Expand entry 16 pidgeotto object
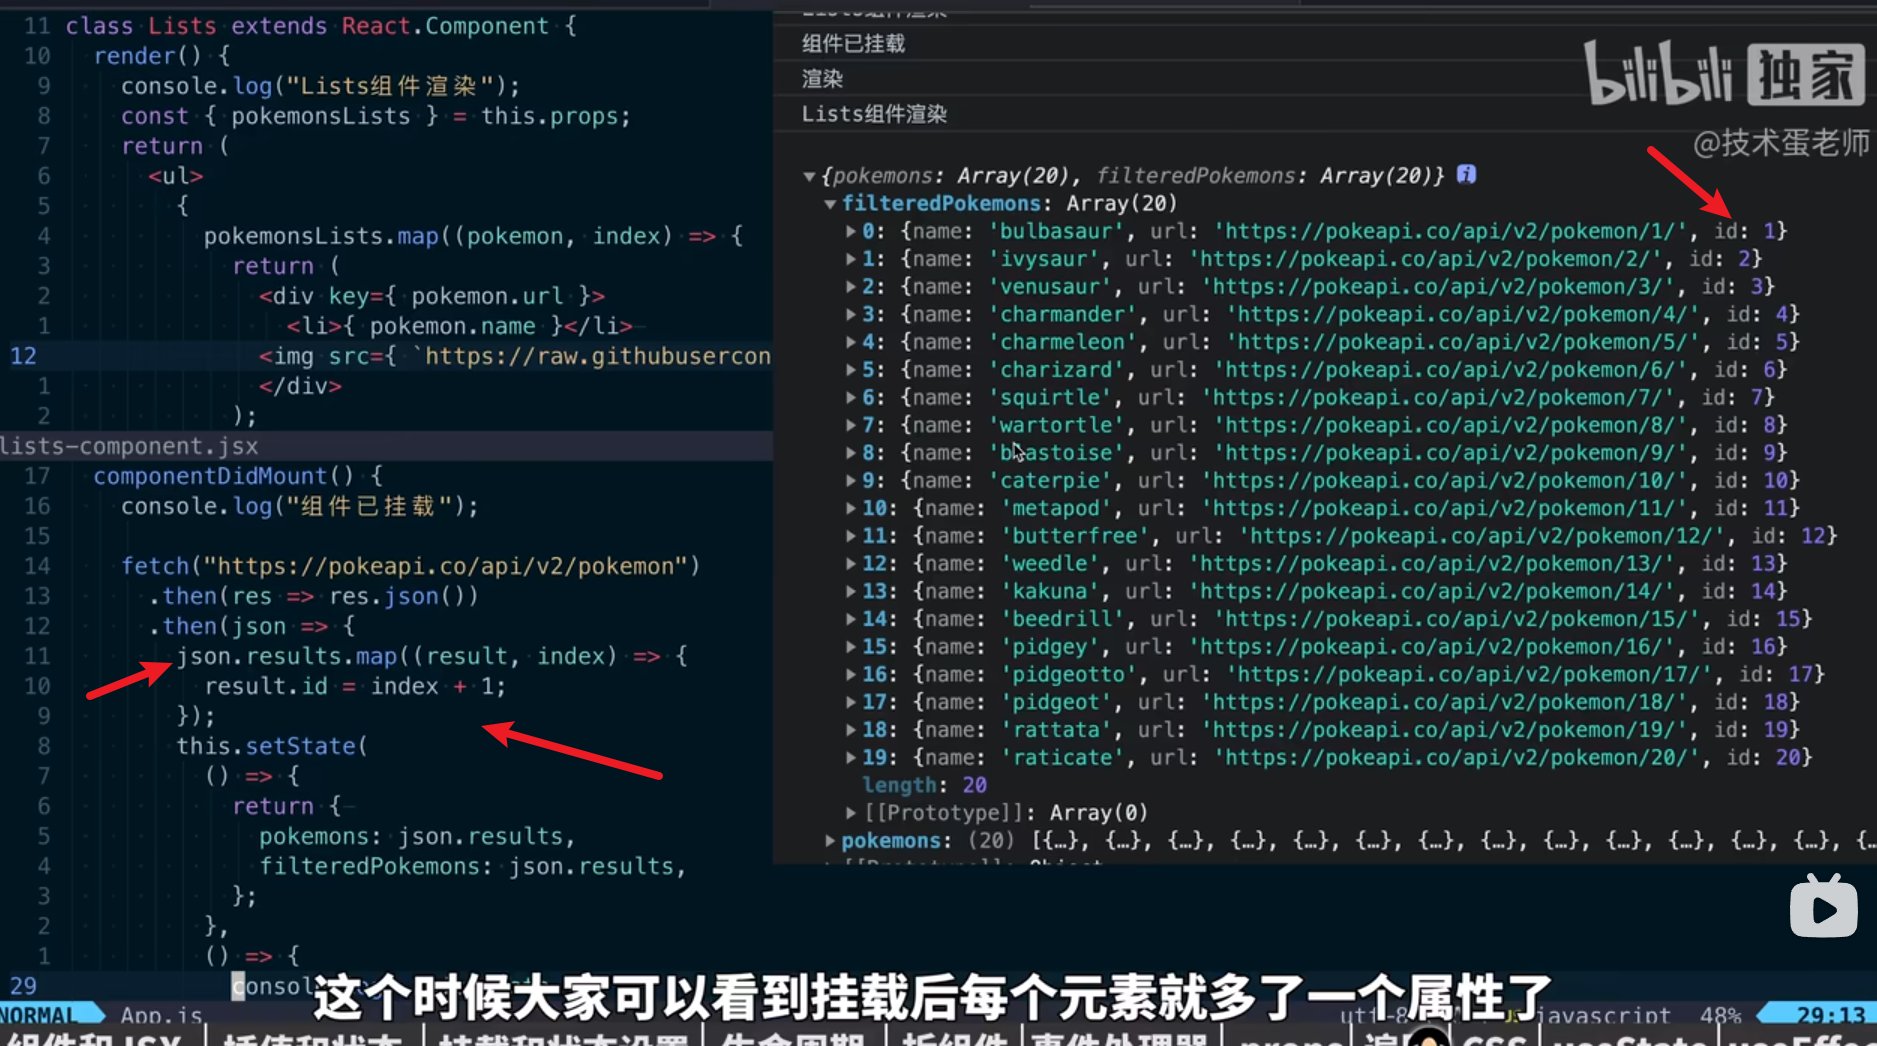1877x1046 pixels. 851,676
